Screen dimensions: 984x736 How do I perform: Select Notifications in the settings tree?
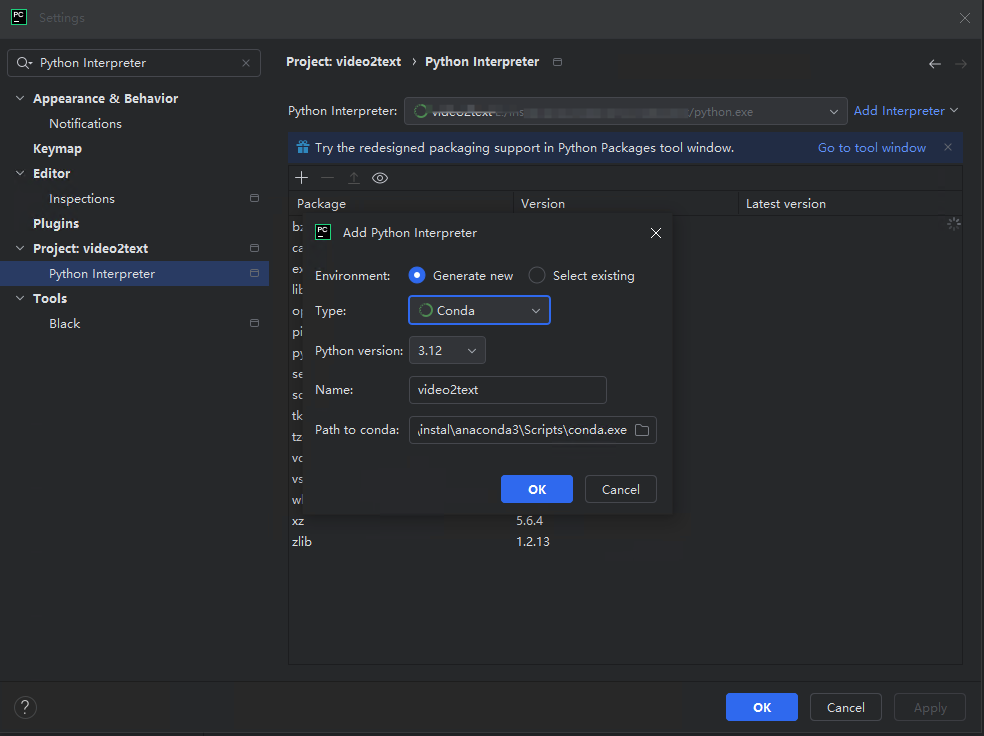coord(85,124)
